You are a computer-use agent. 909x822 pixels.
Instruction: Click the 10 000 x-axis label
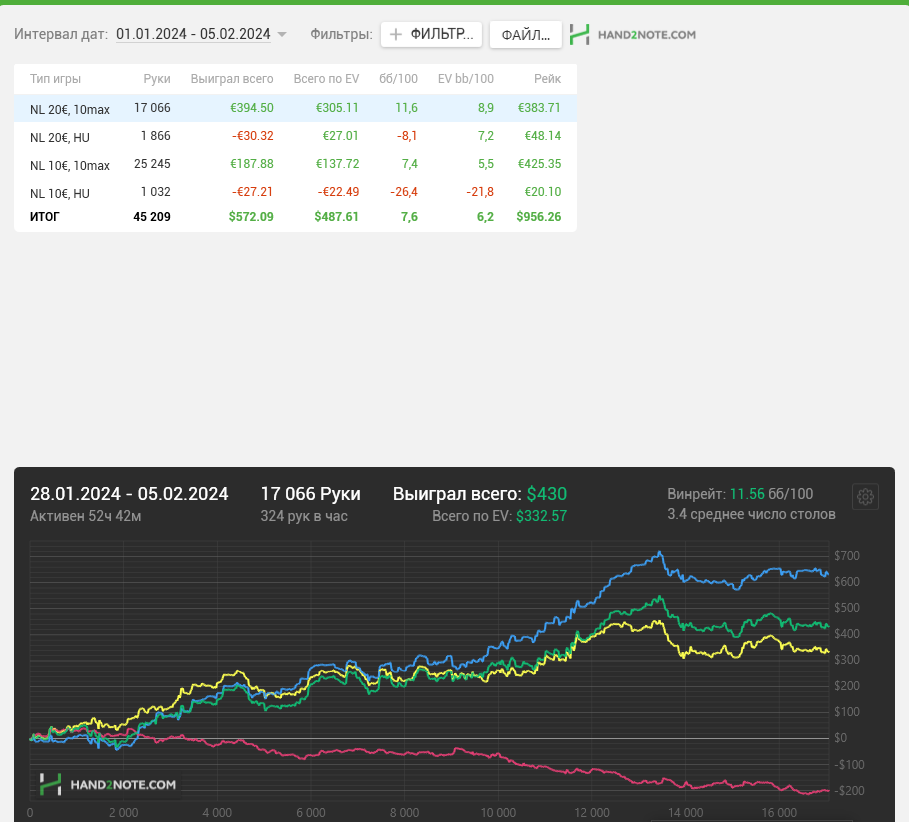(x=498, y=813)
